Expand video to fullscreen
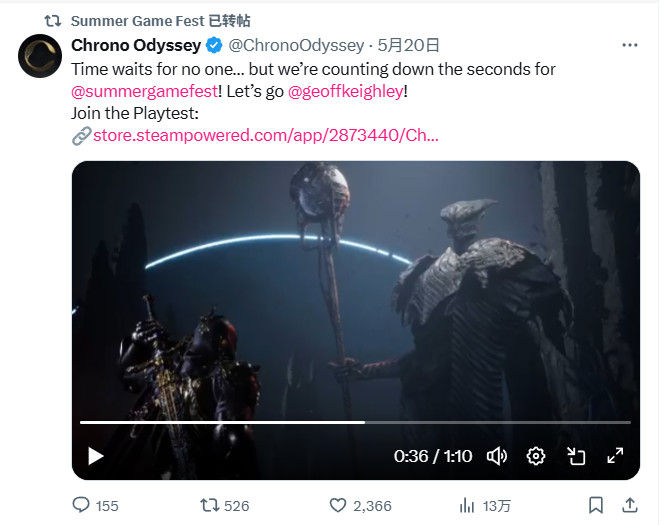Screen dimensions: 668x525 (615, 456)
